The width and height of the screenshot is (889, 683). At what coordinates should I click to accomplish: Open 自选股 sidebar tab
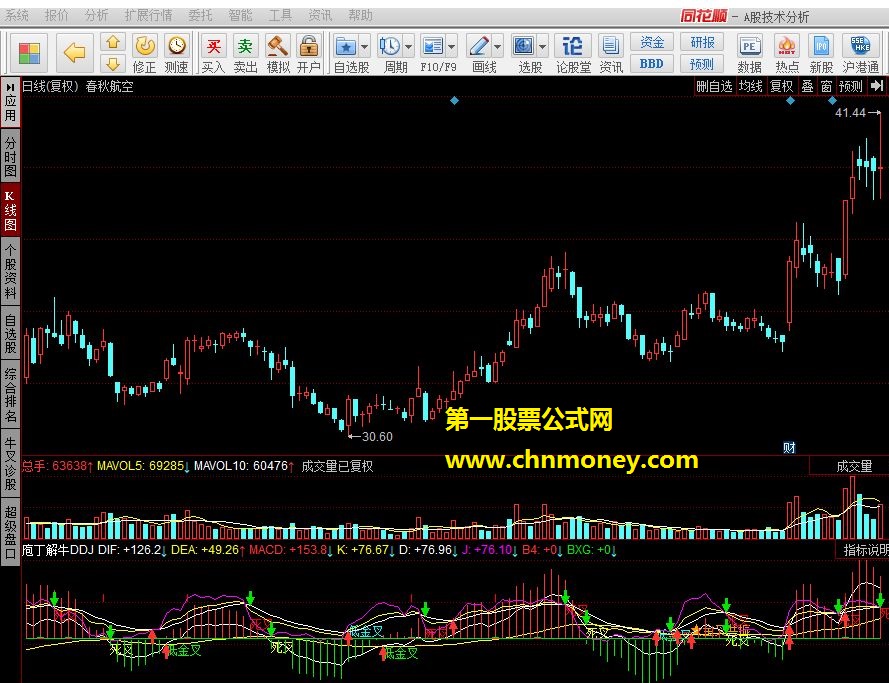[x=10, y=334]
